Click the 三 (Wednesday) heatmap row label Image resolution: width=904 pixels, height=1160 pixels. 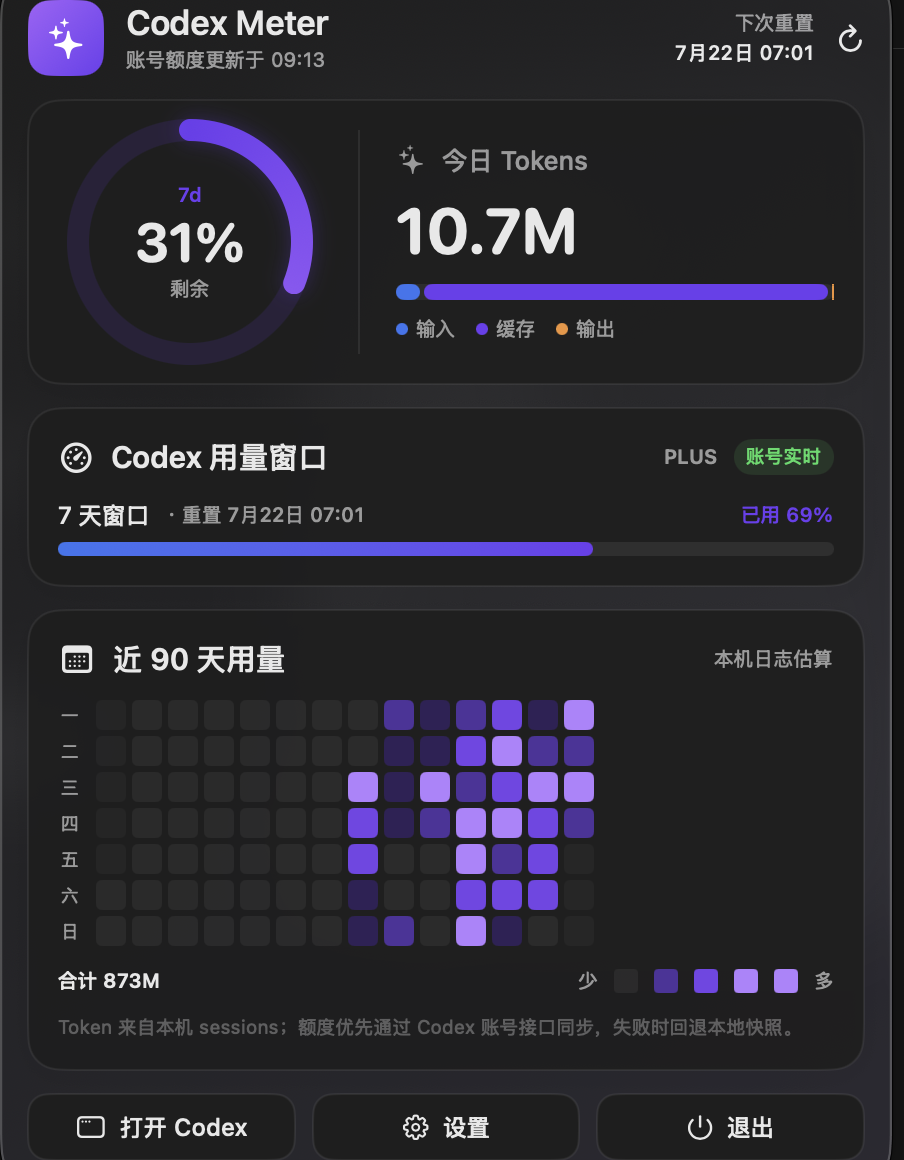pos(70,787)
